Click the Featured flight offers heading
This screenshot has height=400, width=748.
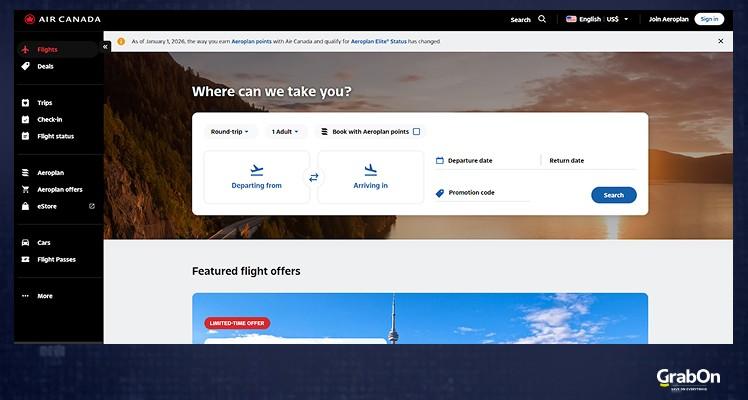pos(246,271)
